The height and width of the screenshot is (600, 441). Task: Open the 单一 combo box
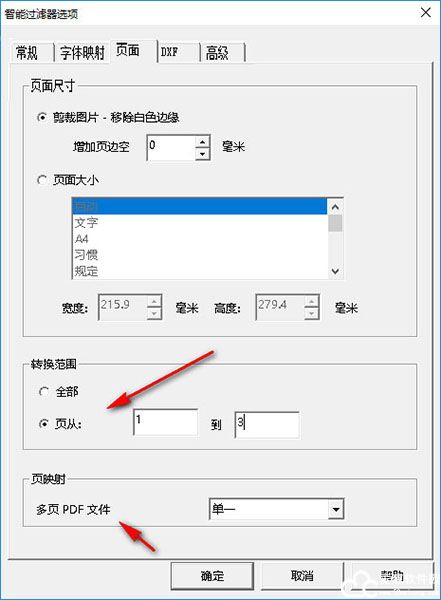click(276, 509)
